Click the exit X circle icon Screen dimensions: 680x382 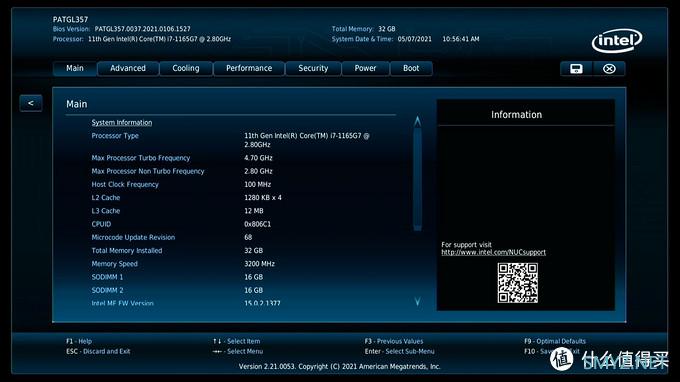(x=609, y=69)
